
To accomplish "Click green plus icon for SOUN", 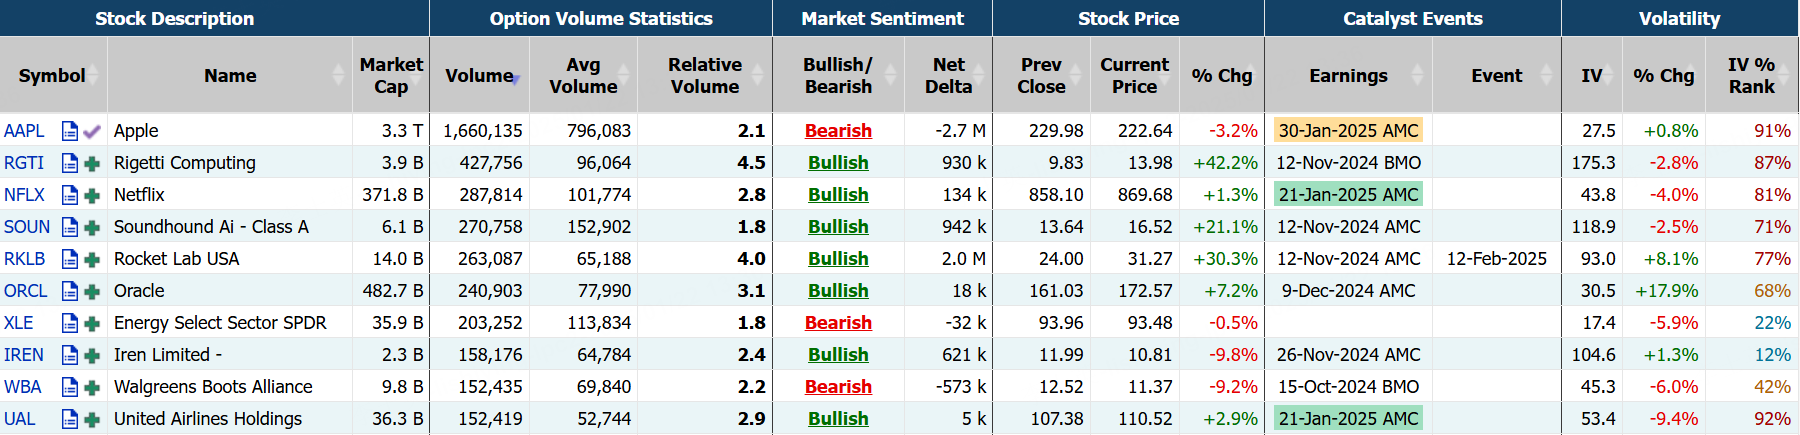I will [x=92, y=227].
